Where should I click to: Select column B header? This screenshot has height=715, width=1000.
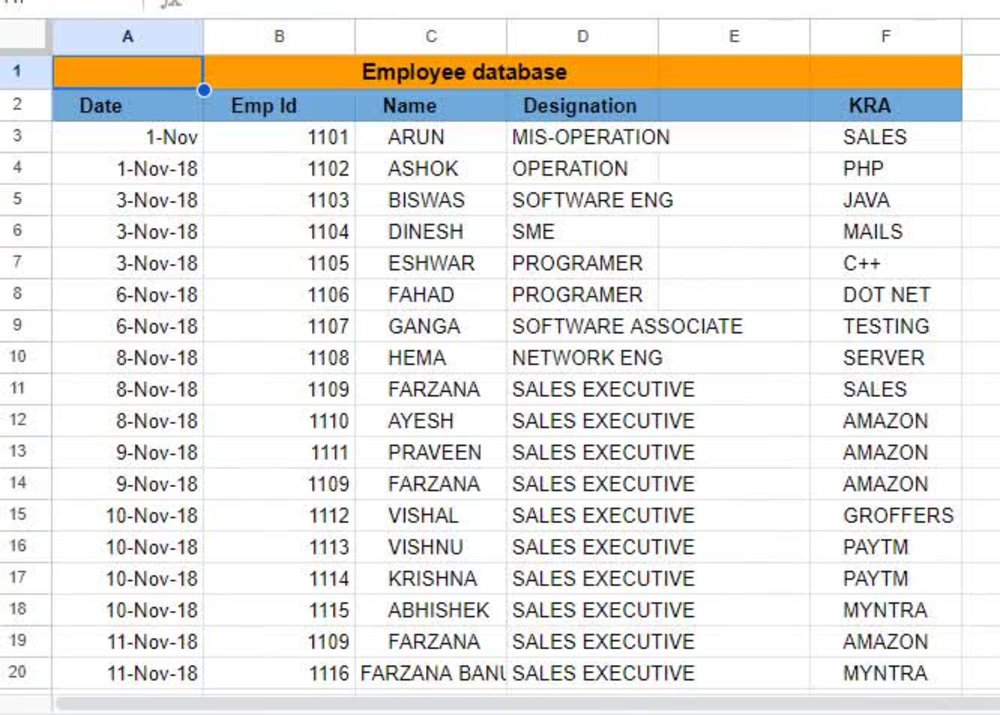[280, 36]
